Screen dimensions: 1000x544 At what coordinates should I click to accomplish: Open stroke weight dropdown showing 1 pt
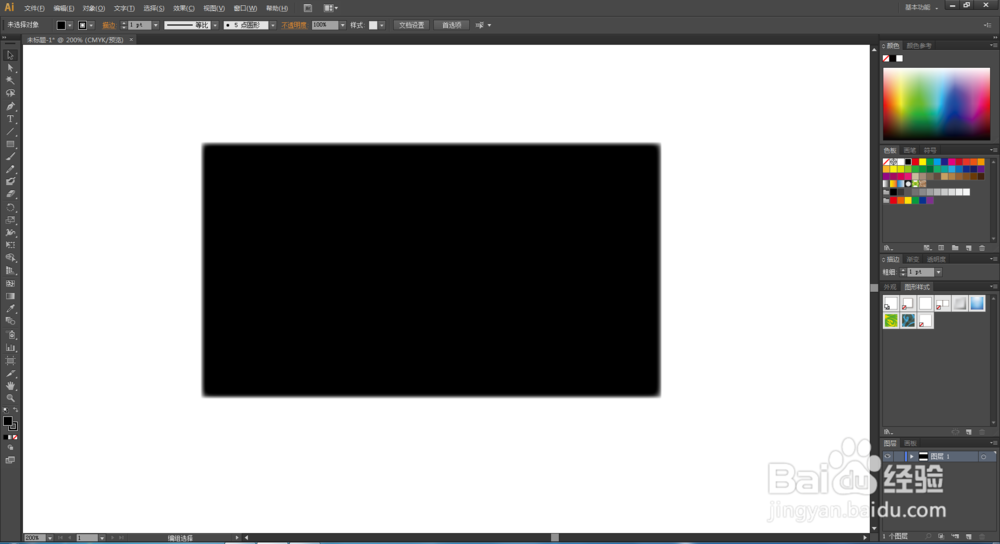(x=156, y=26)
